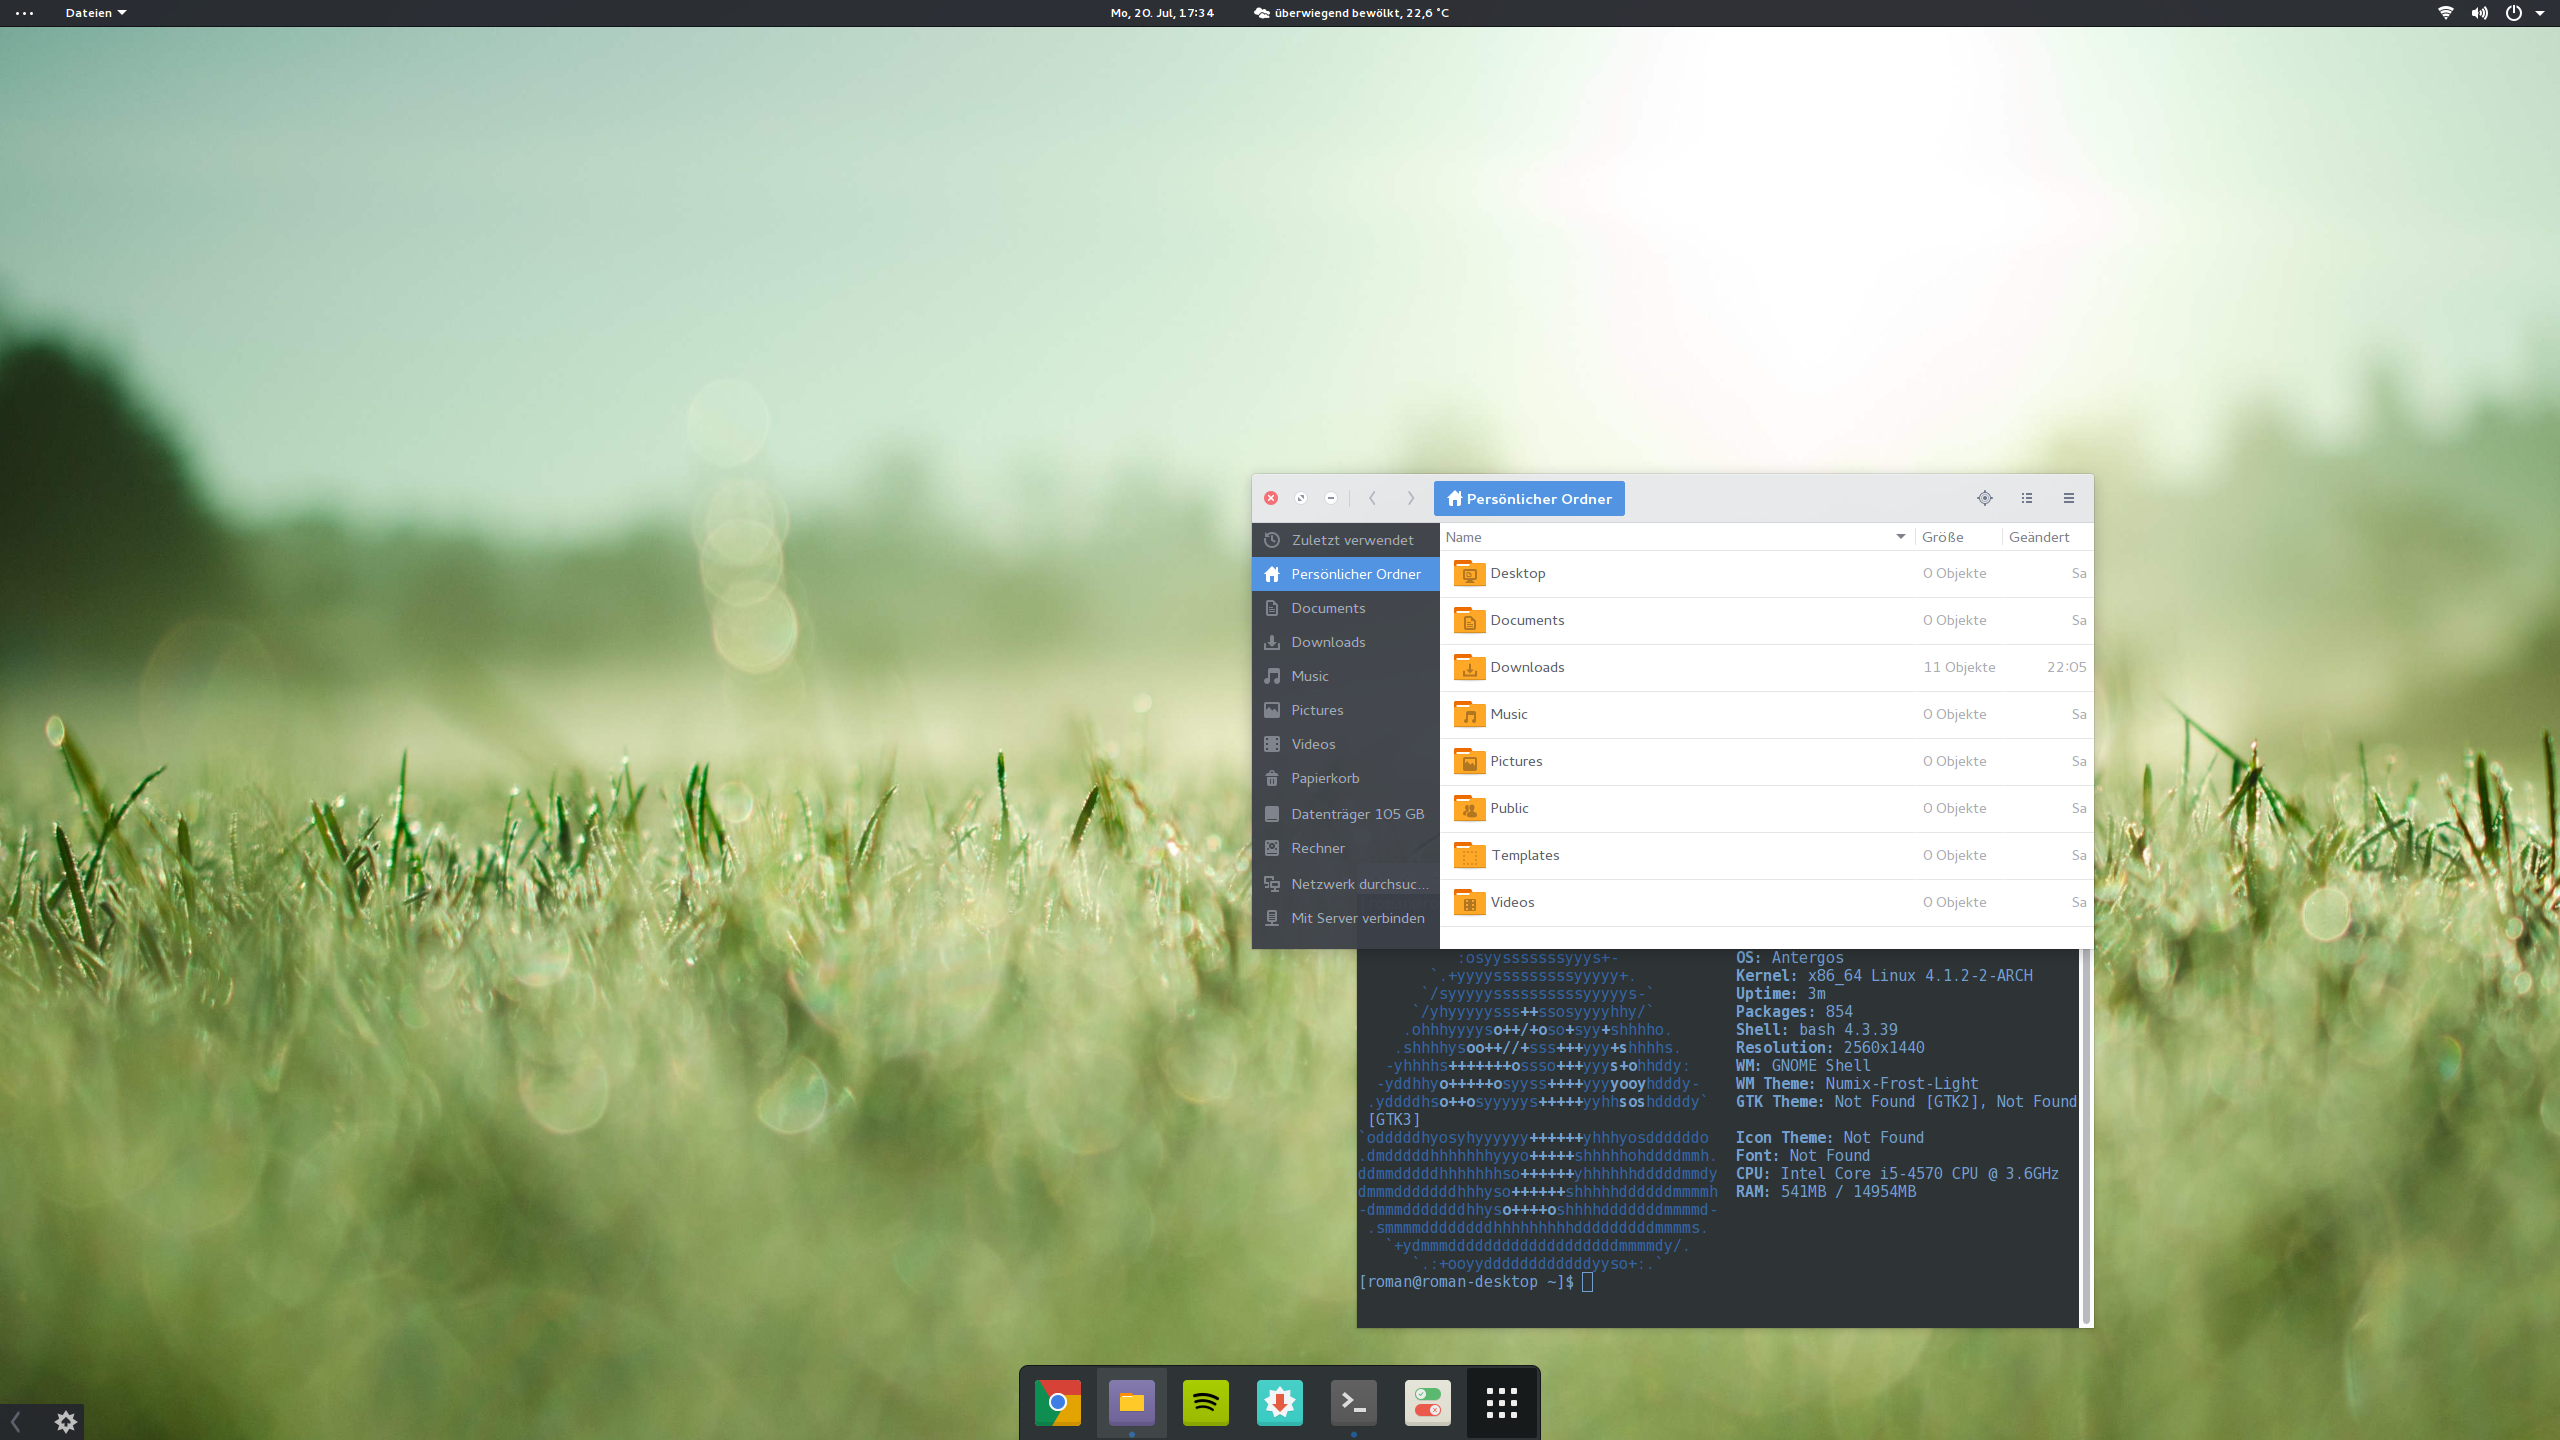
Task: Open the Dateien app menu dropdown
Action: 95,13
